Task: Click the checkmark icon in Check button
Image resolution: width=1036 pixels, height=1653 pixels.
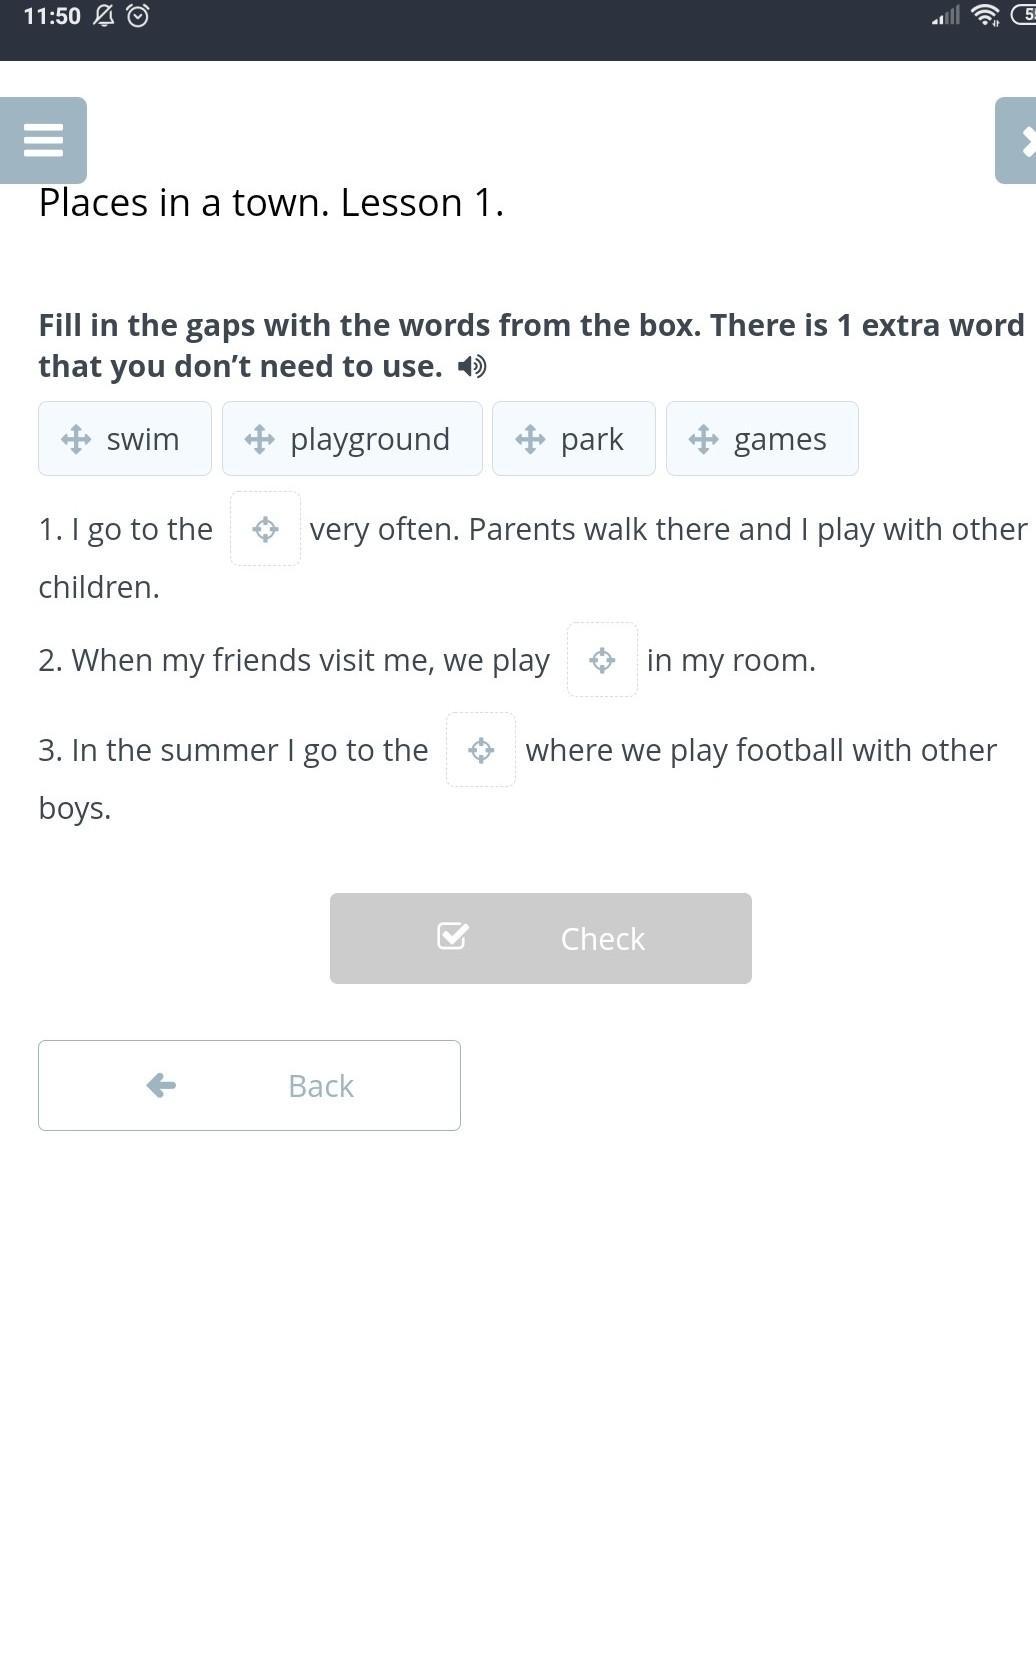Action: pyautogui.click(x=452, y=937)
